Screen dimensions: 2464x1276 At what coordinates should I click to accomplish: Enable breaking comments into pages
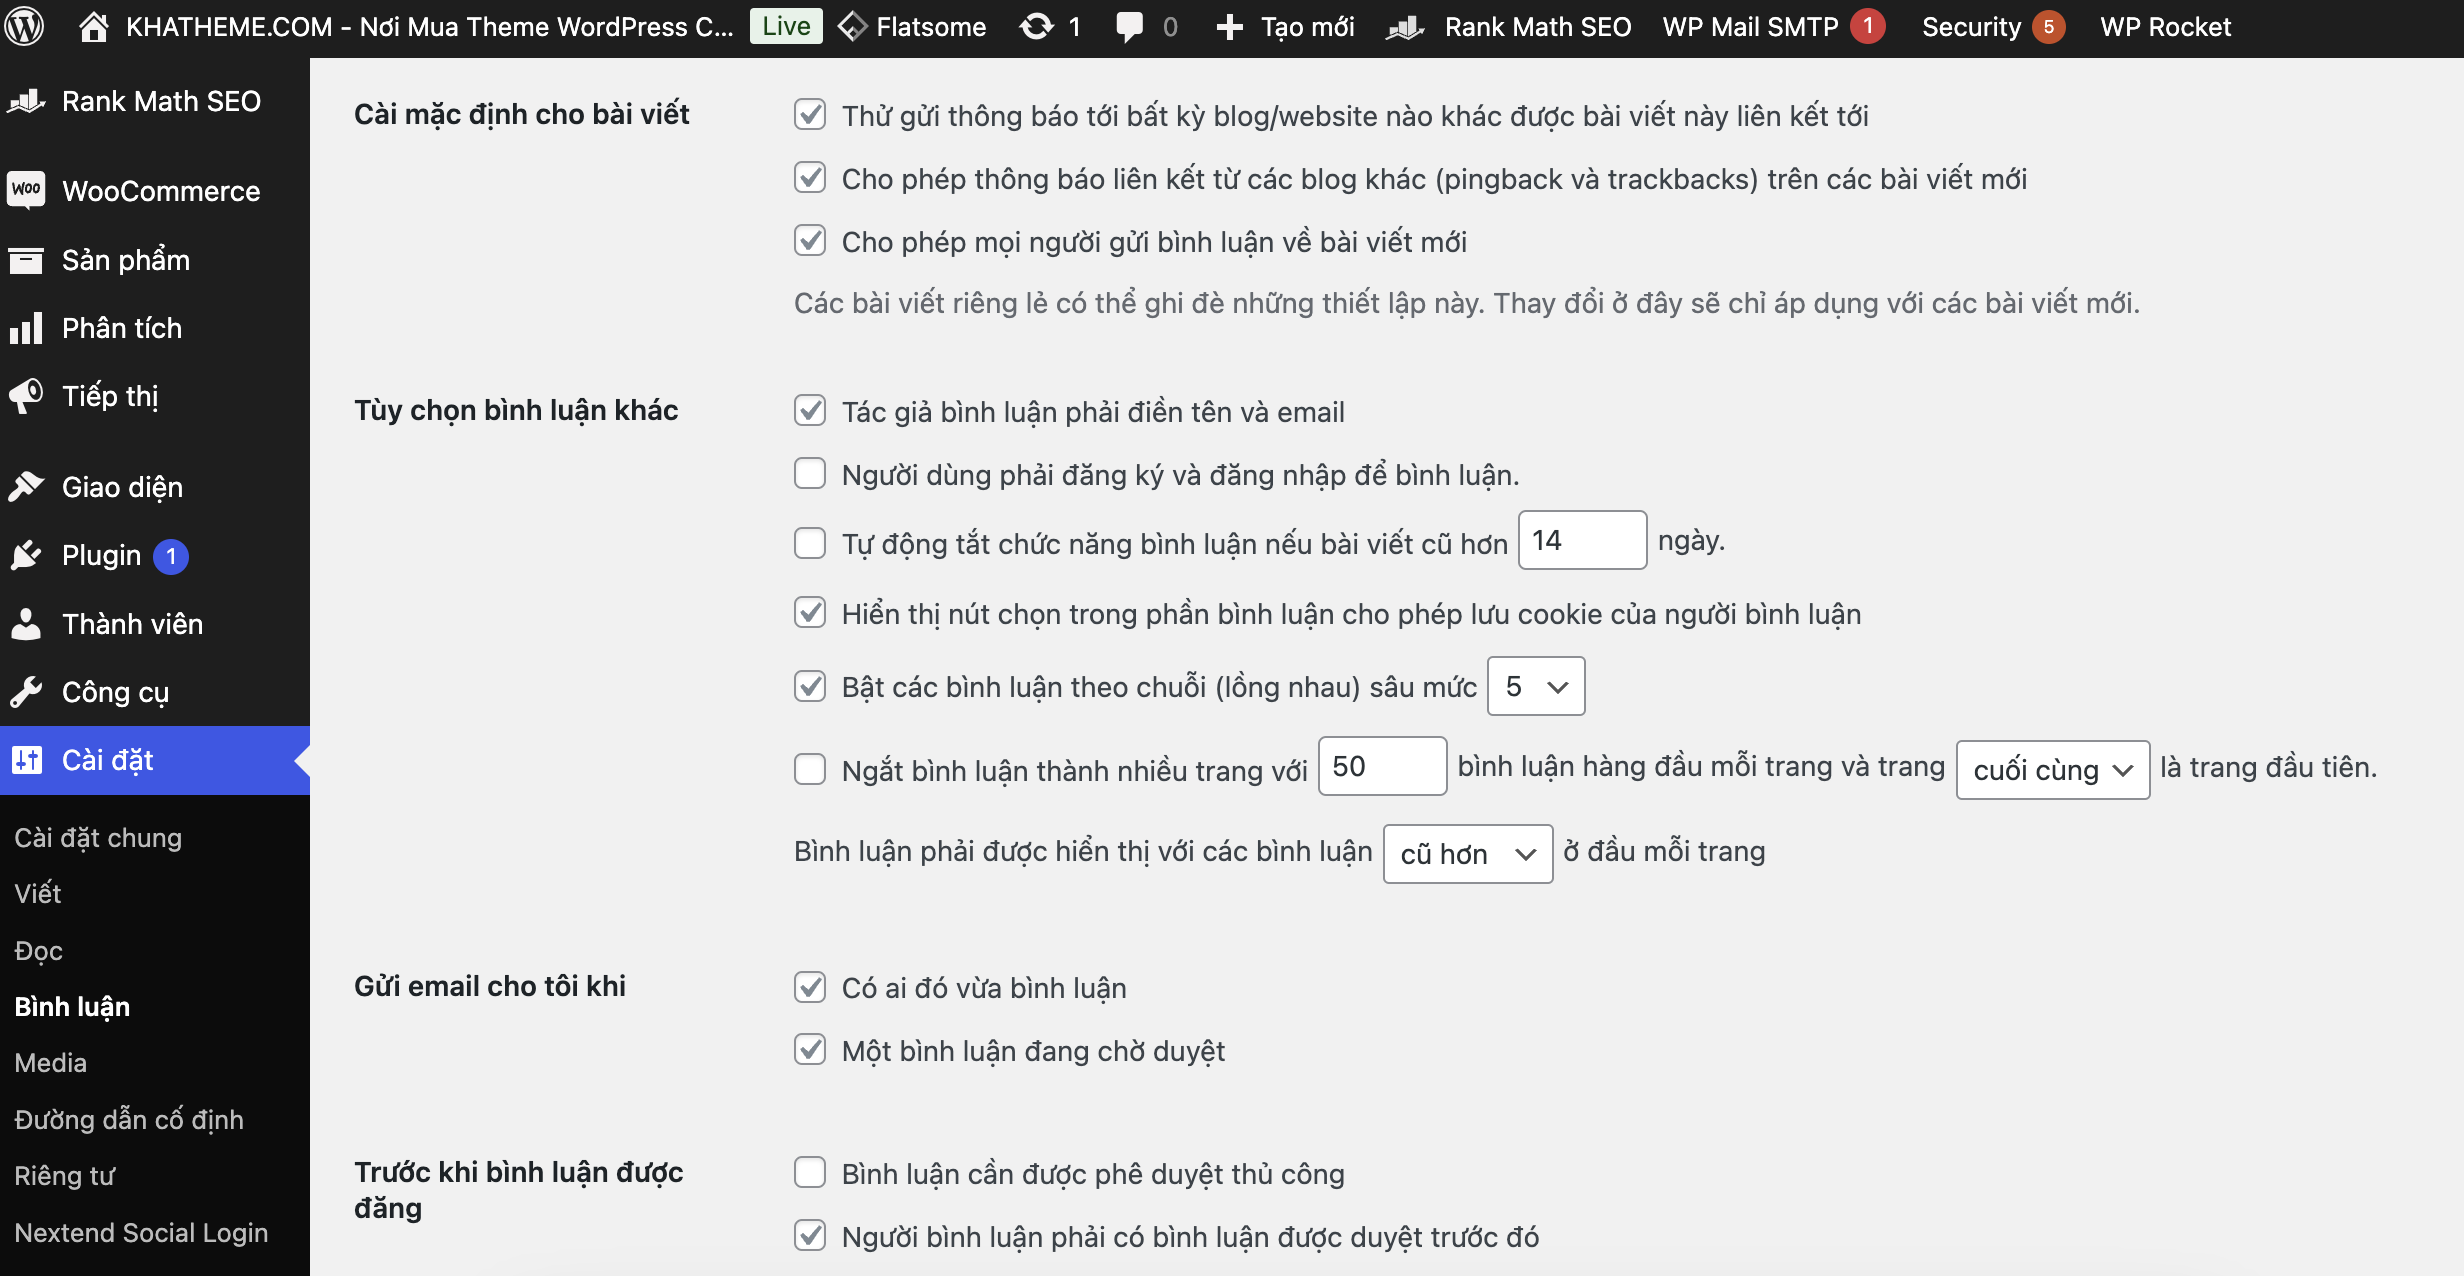(x=810, y=770)
